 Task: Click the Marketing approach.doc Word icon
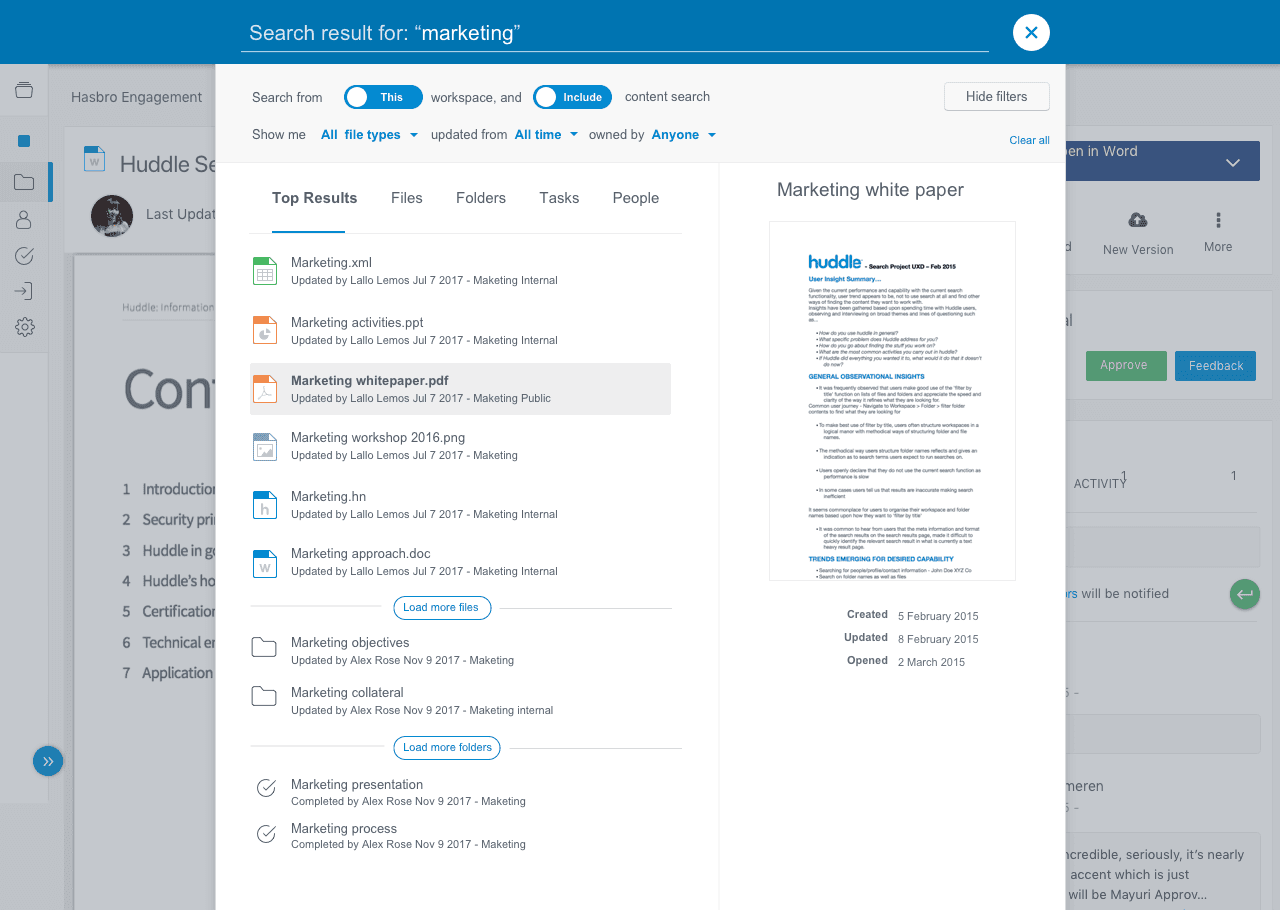264,563
